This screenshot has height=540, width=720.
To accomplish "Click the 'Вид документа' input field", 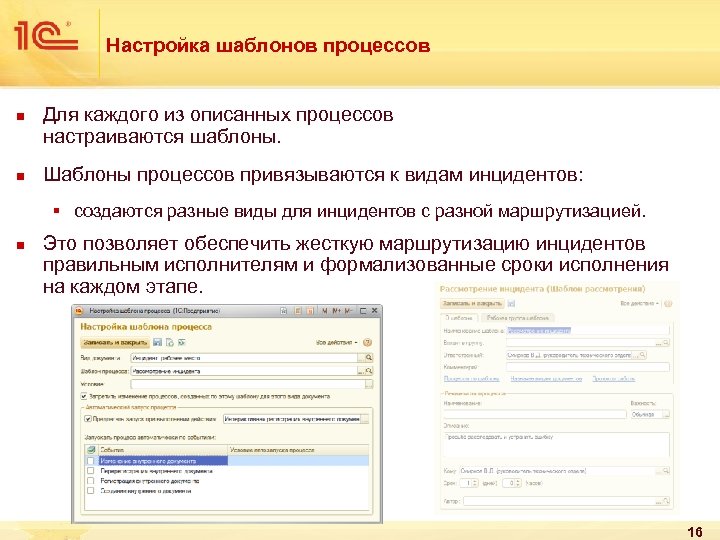I will coord(244,358).
